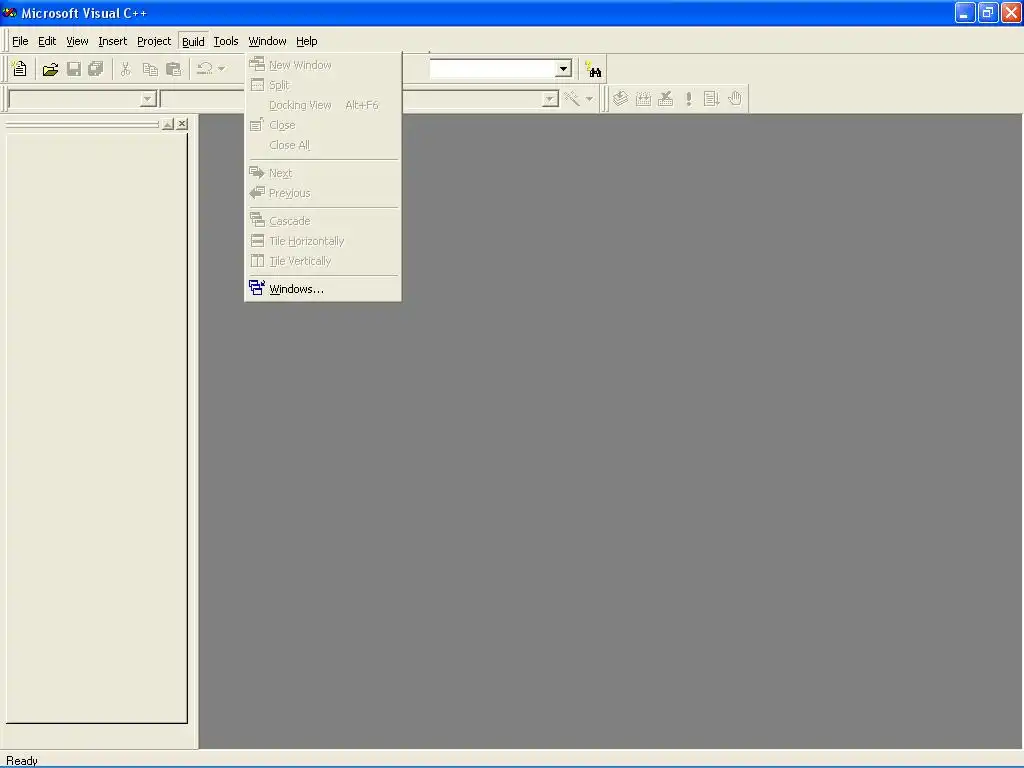This screenshot has height=768, width=1024.
Task: Minimize the Visual C++ window
Action: (965, 12)
